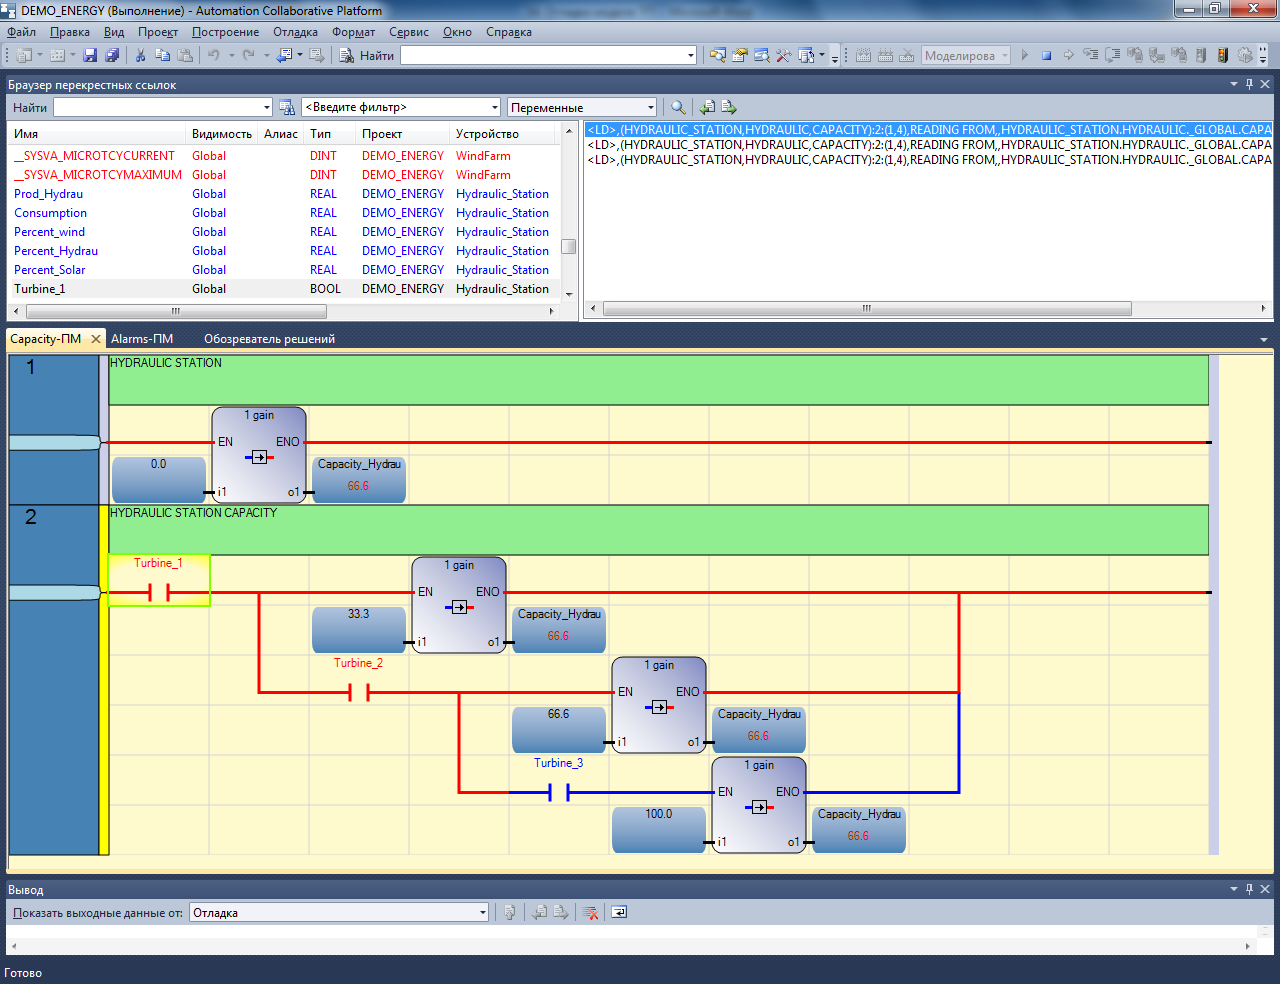Switch to the Alarms-ПМ tab

(142, 339)
